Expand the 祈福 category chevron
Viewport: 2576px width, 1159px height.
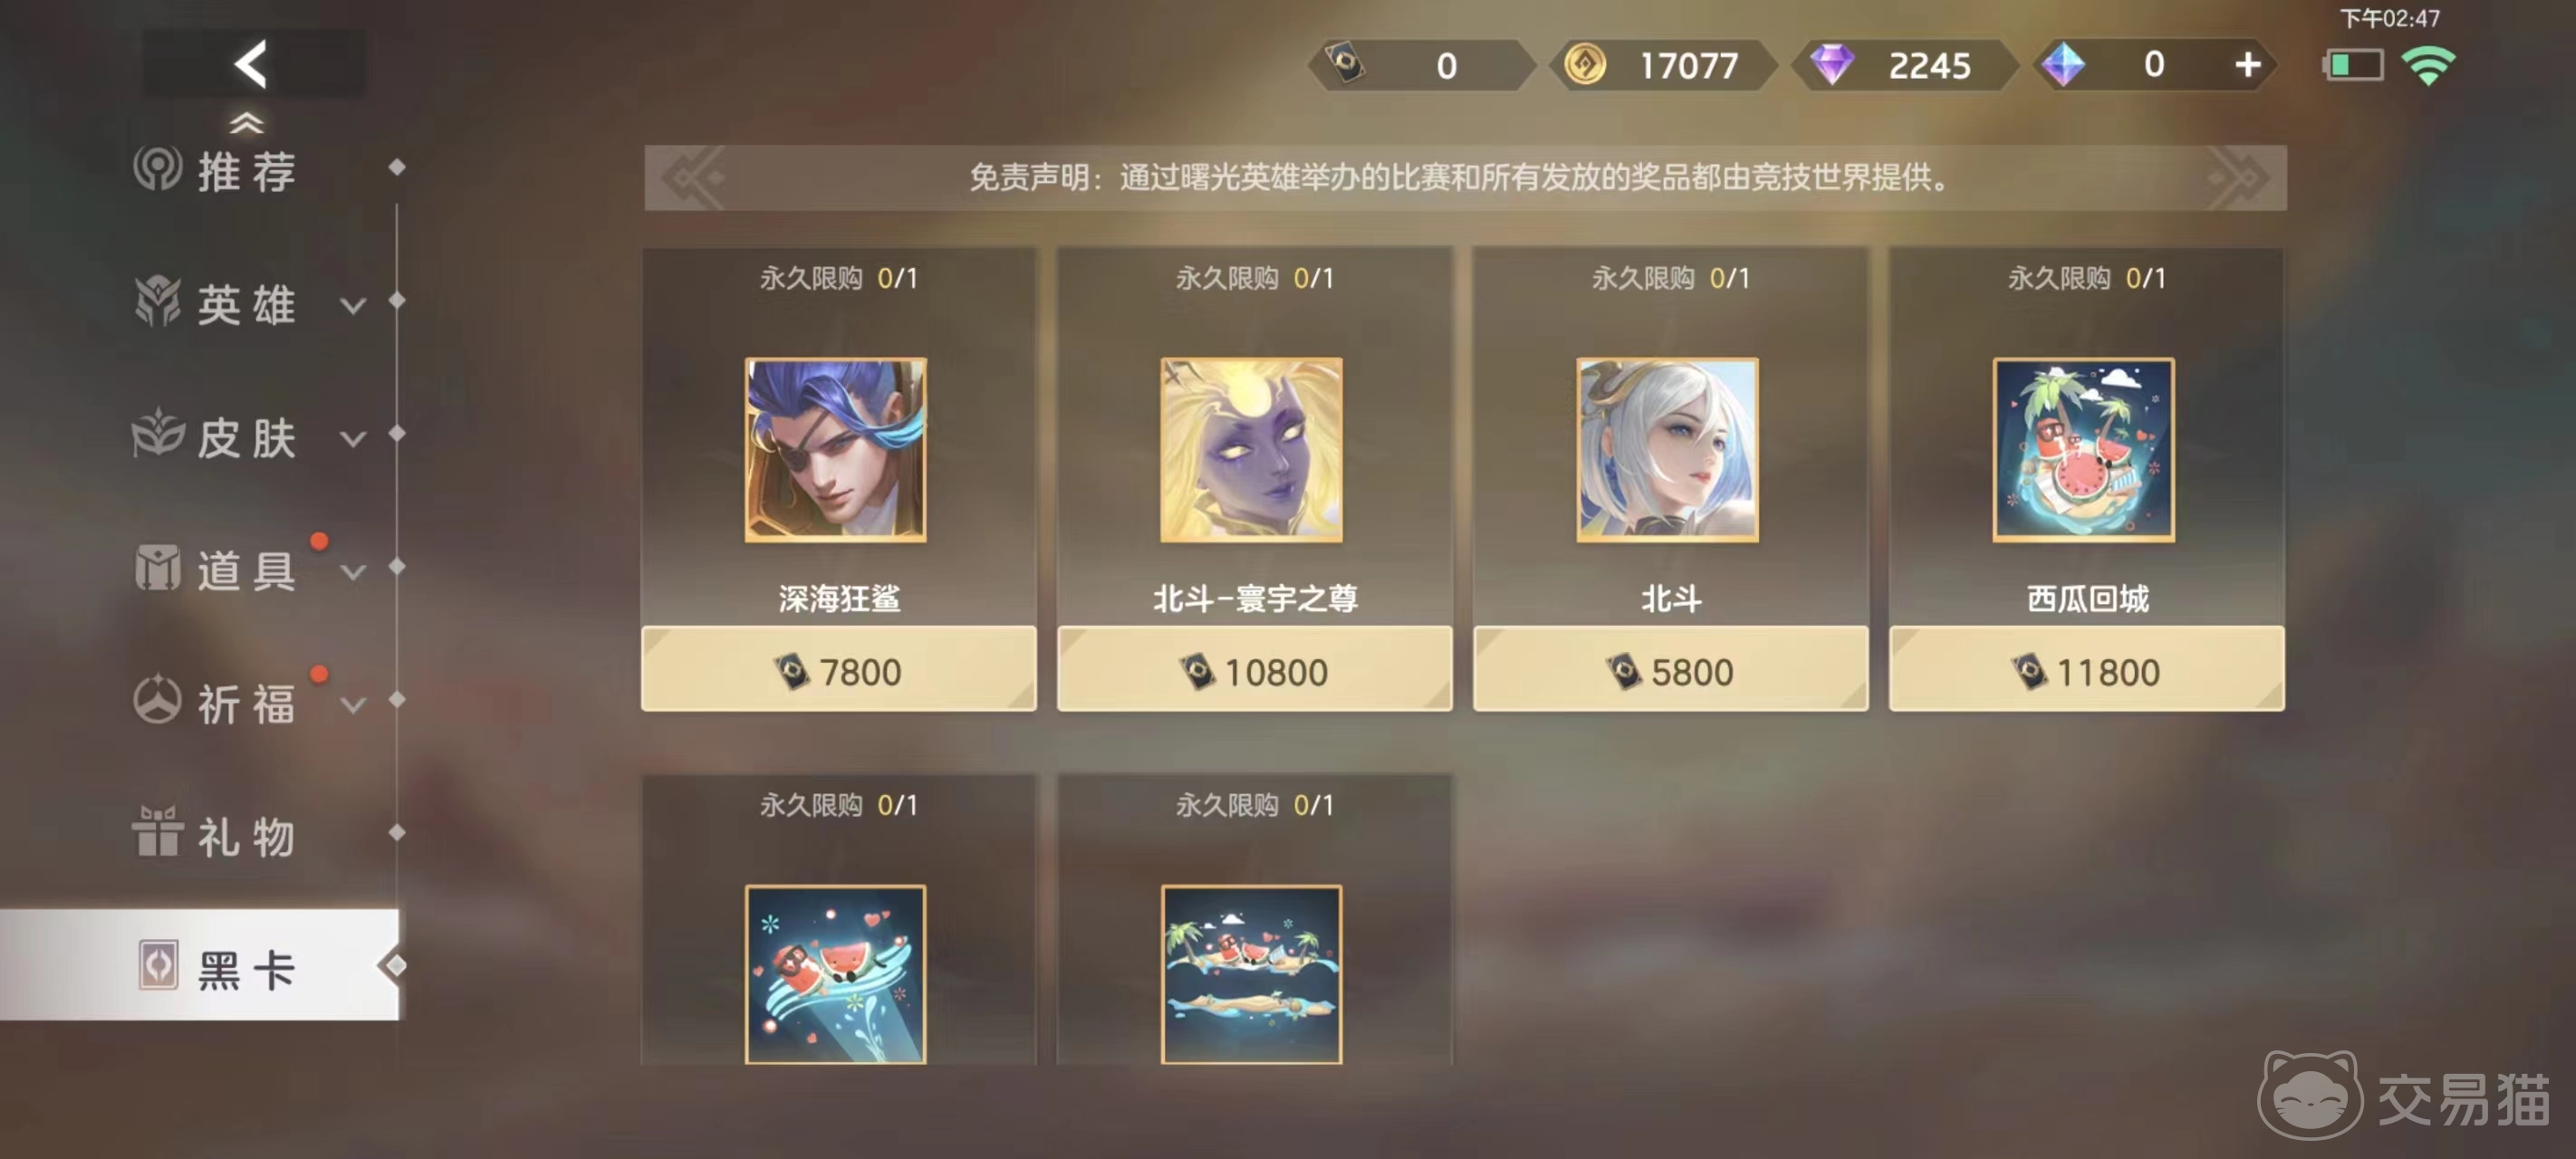[353, 705]
